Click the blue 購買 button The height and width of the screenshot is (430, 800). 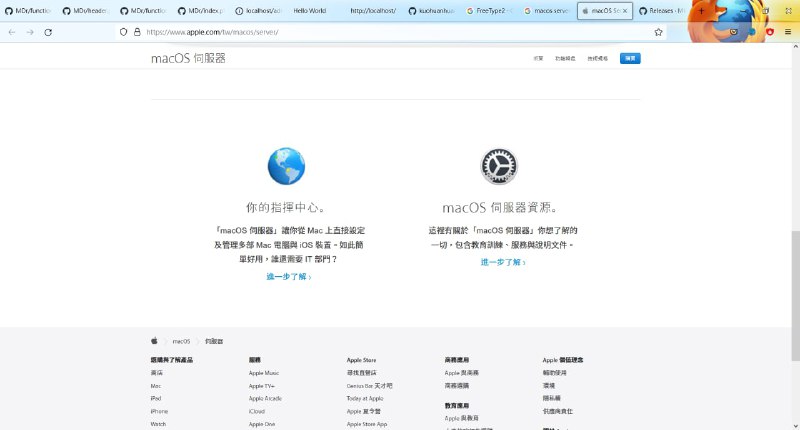(630, 59)
